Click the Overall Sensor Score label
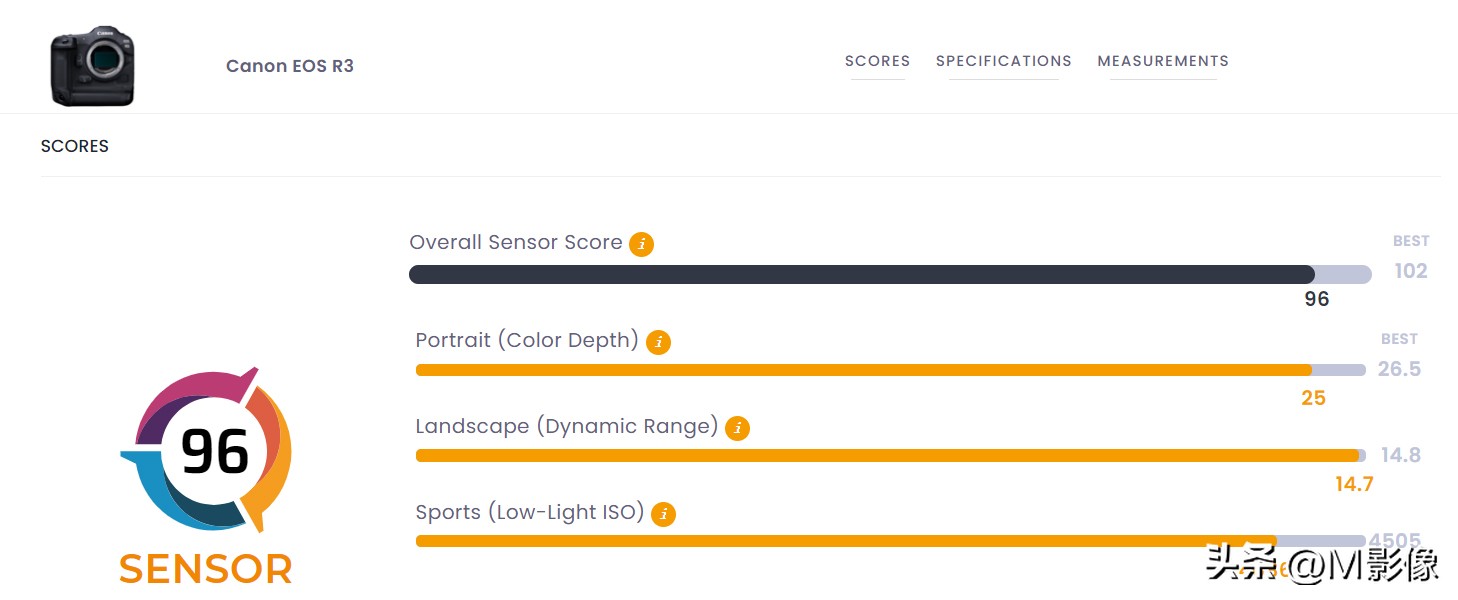 tap(515, 242)
